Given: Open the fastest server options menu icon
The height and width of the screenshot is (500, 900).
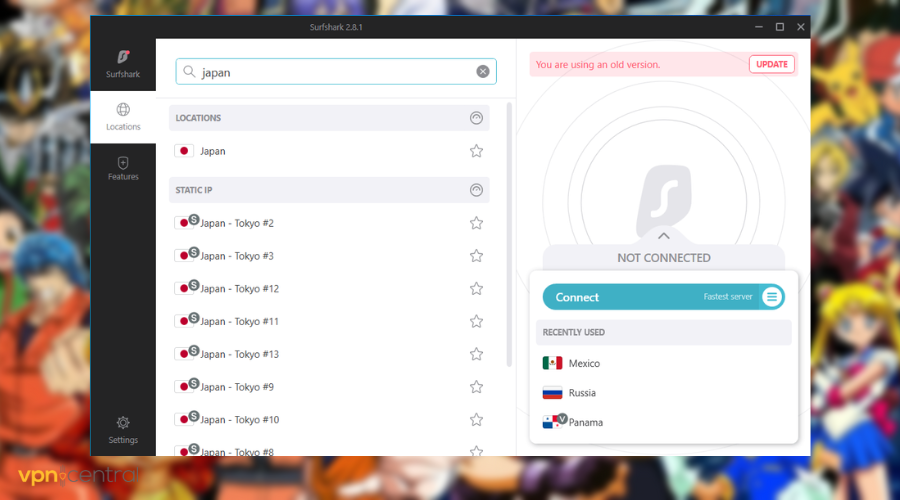Looking at the screenshot, I should 771,297.
